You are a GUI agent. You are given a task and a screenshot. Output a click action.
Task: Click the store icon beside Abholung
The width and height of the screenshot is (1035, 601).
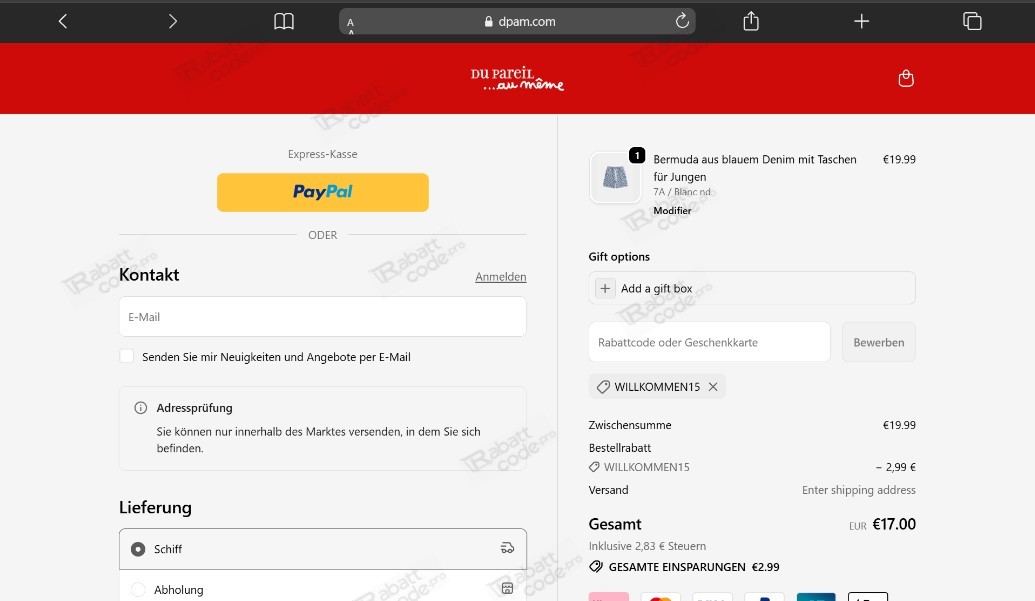[x=507, y=588]
